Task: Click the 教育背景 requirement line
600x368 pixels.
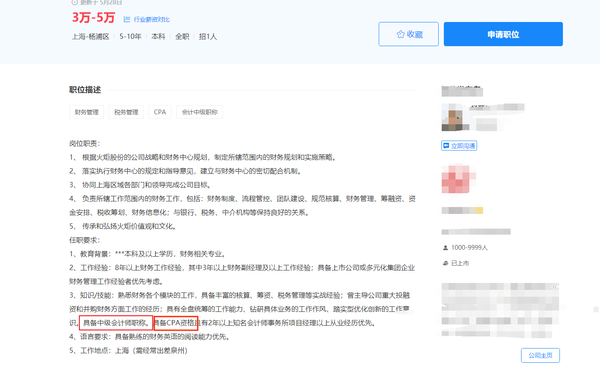Action: (x=147, y=254)
